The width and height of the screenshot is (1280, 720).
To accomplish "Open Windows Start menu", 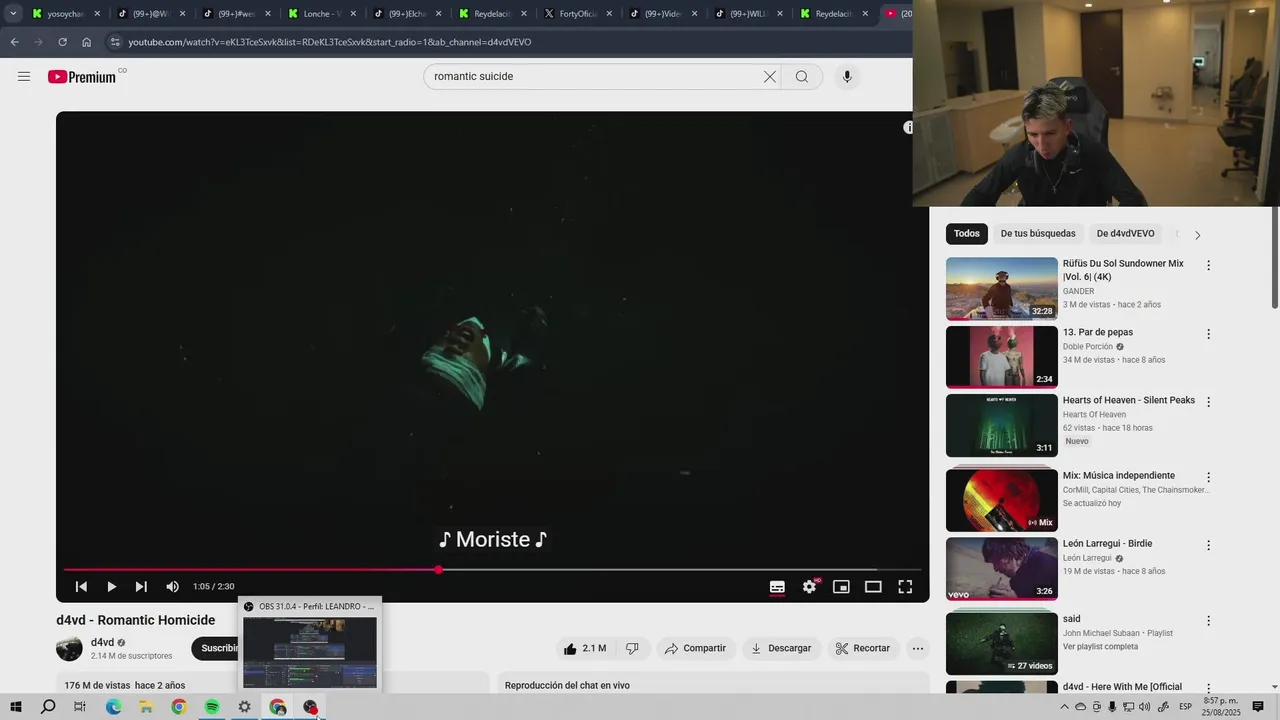I will (x=16, y=707).
